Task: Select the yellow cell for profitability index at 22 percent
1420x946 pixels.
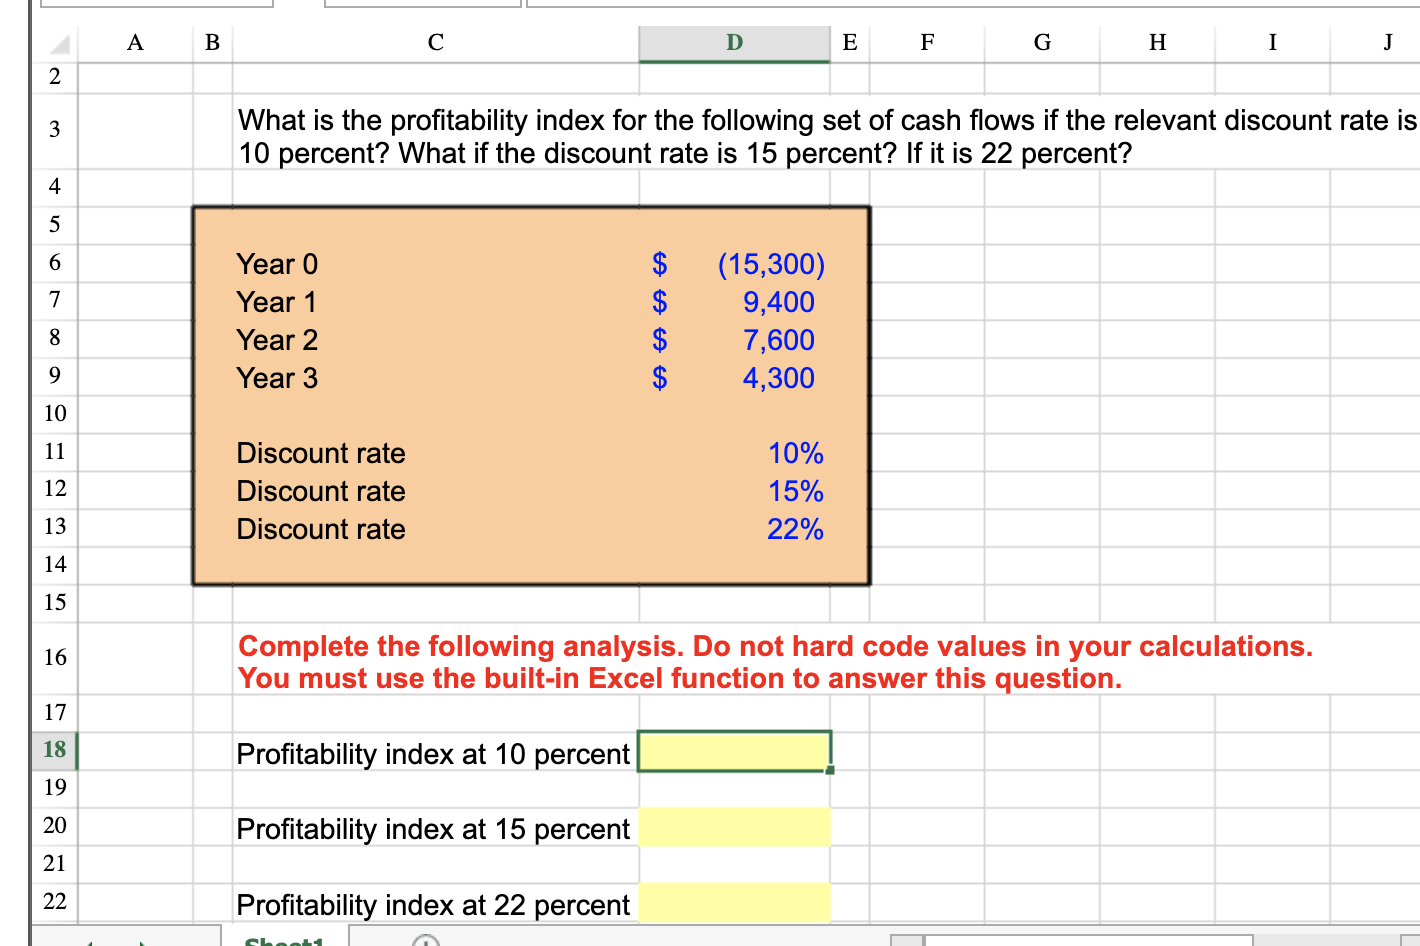Action: (x=734, y=903)
